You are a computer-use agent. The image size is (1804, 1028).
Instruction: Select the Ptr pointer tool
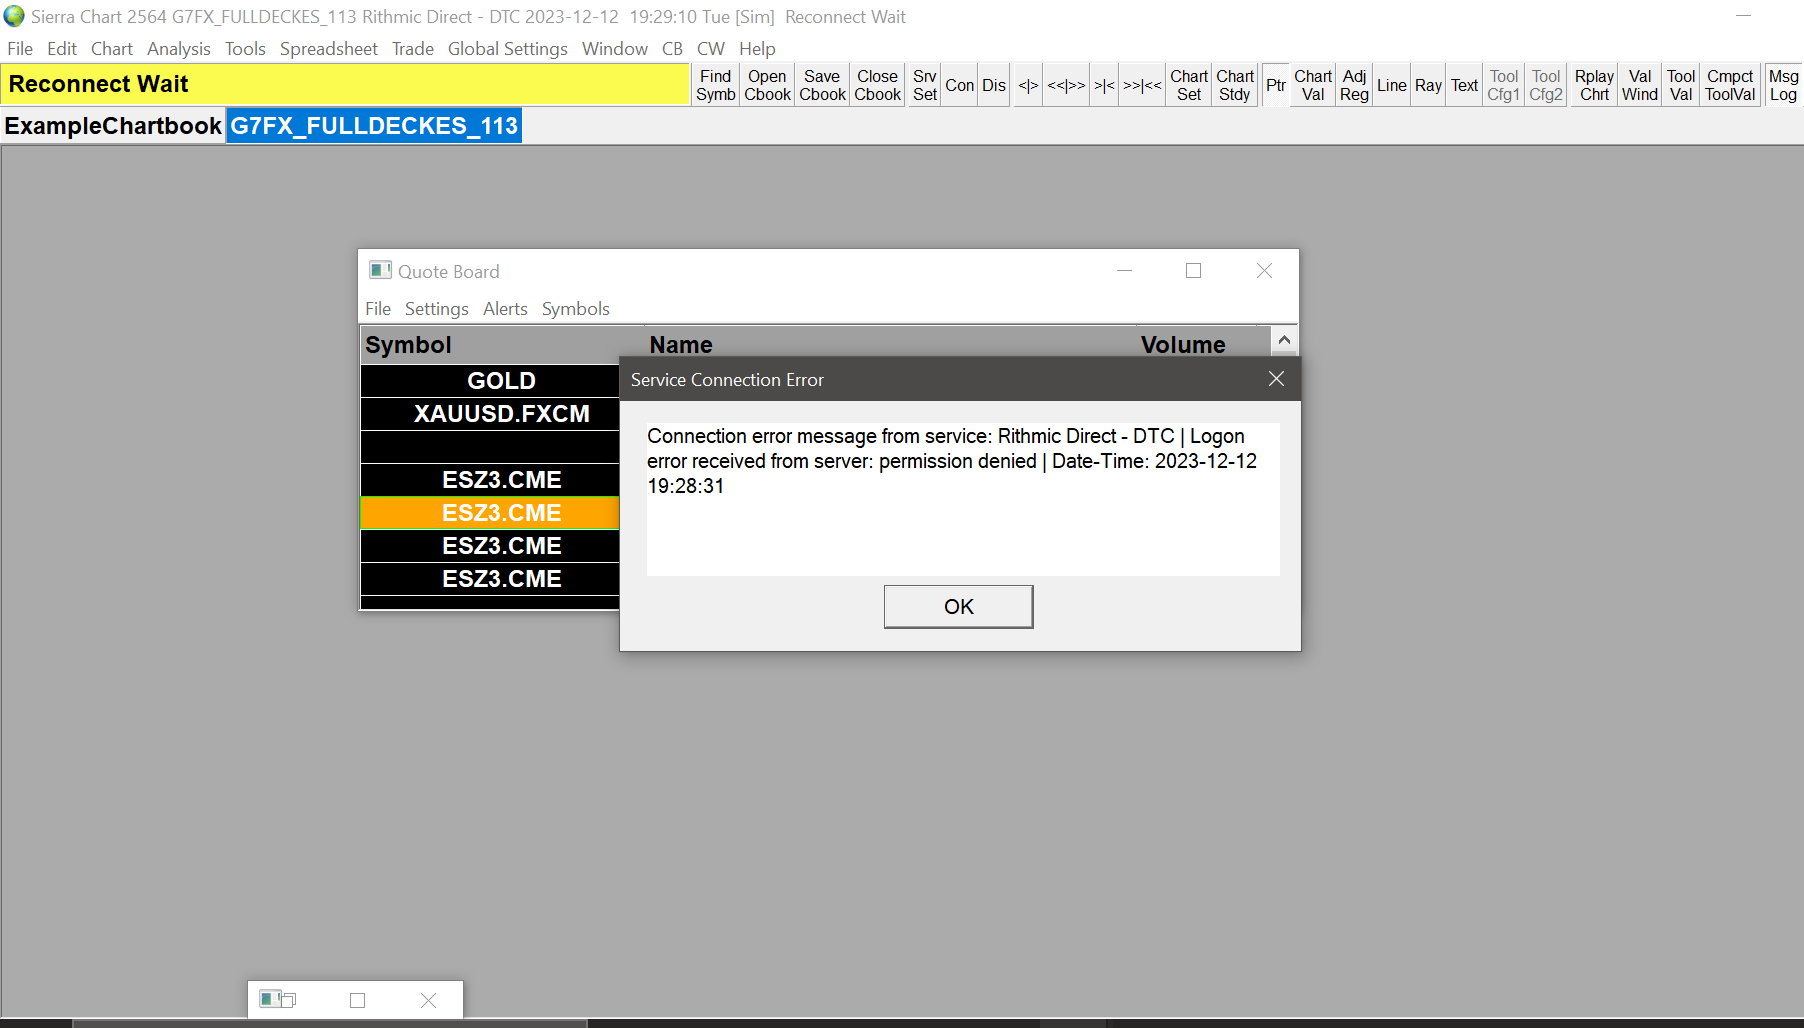(1276, 85)
